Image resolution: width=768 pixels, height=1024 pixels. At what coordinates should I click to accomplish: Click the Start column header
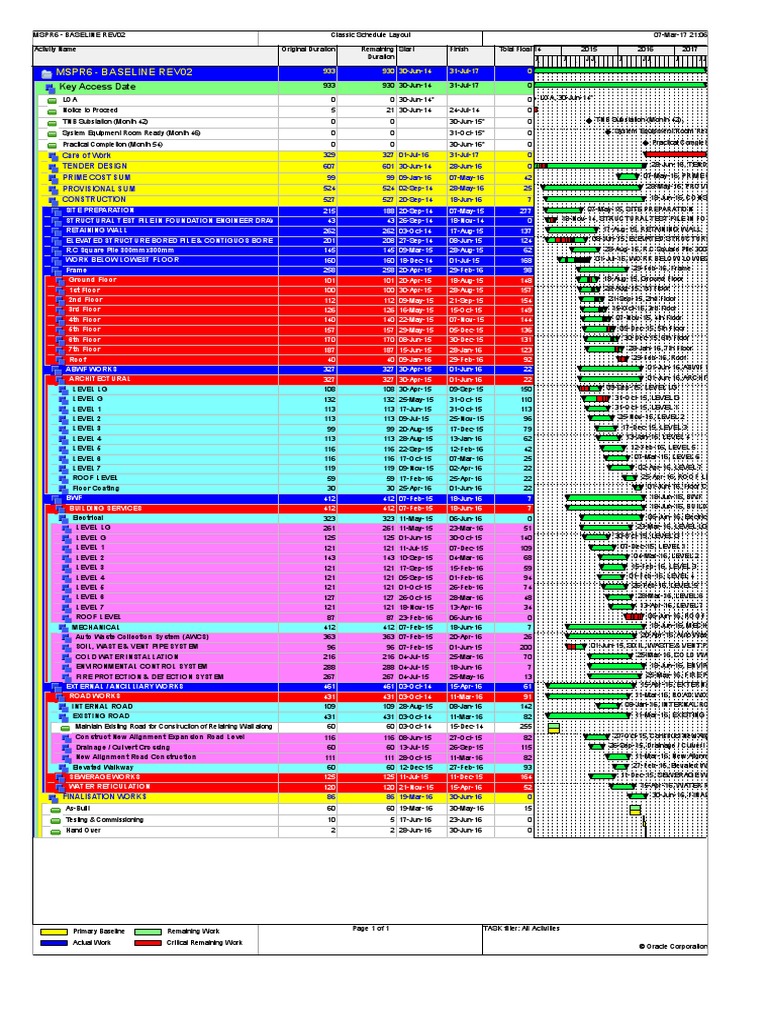pos(422,56)
